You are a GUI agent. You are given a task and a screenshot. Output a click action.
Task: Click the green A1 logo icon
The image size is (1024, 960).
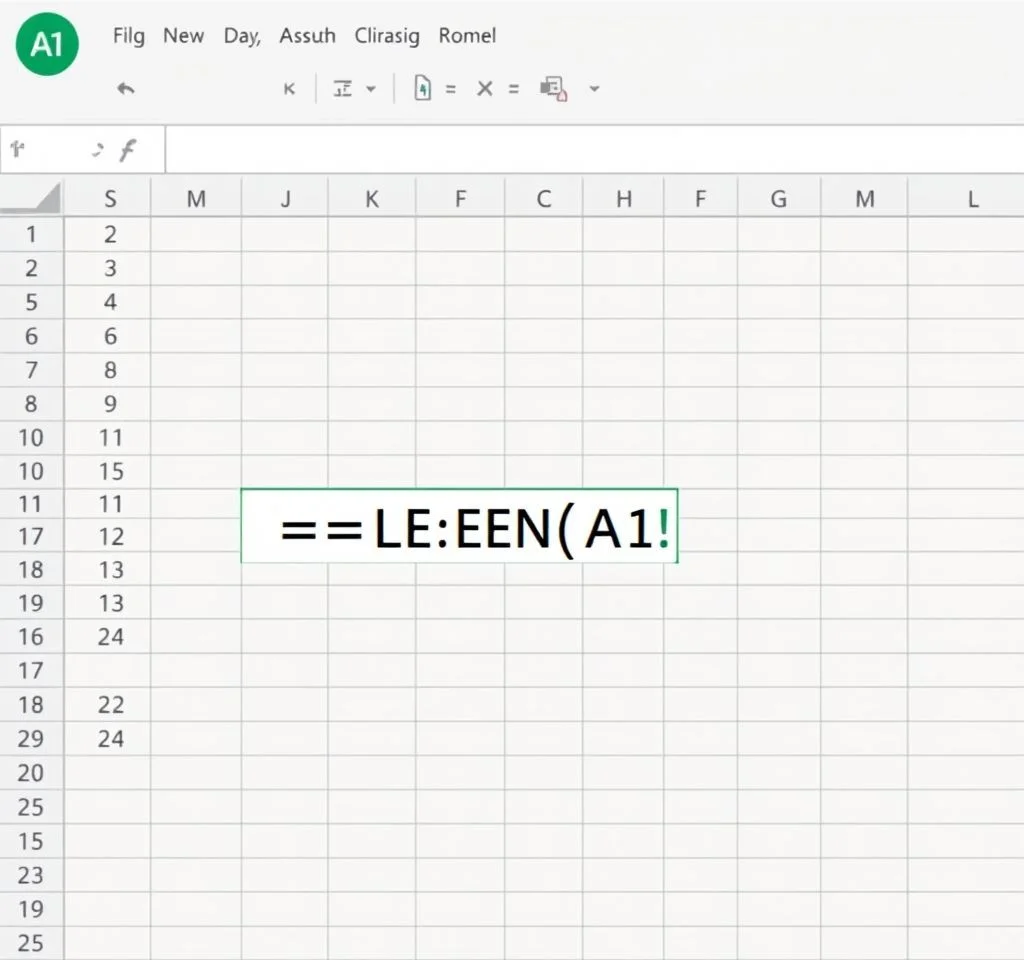47,44
